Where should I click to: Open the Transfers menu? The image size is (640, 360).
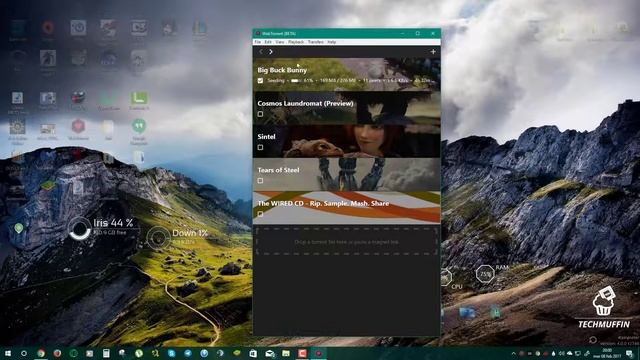pyautogui.click(x=316, y=42)
